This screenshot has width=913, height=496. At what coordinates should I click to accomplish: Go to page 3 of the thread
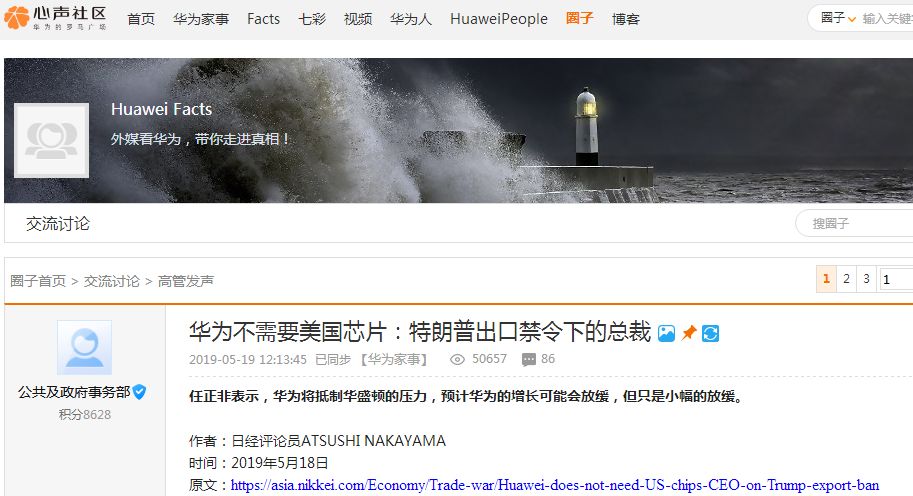point(866,279)
